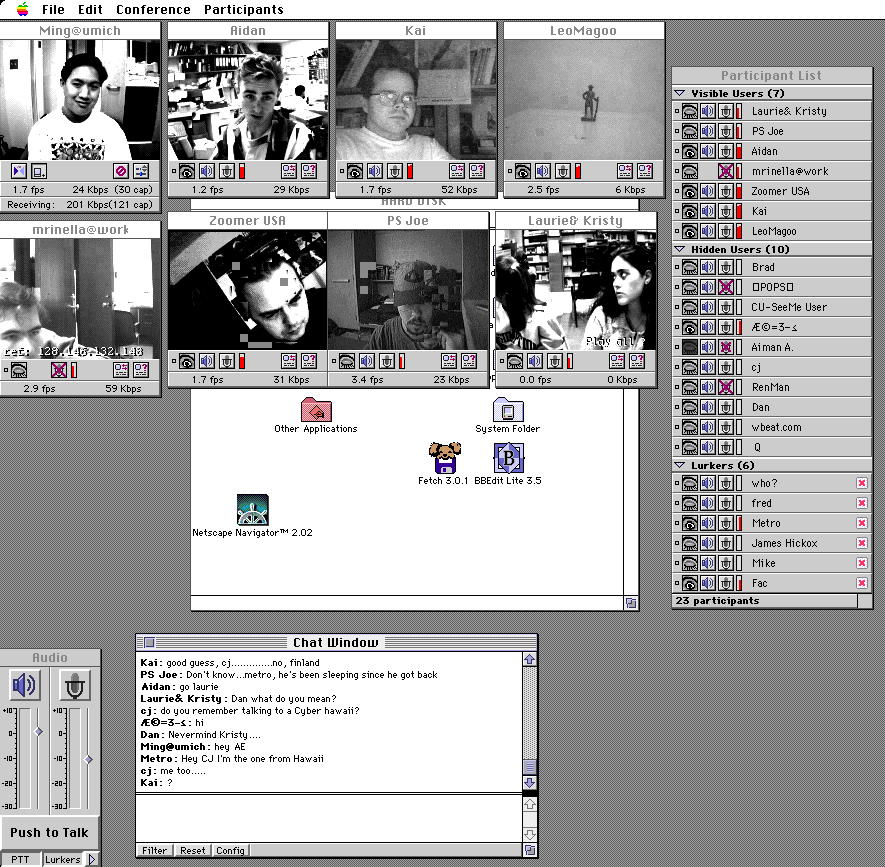
Task: Collapse the Visible Users section
Action: click(680, 93)
